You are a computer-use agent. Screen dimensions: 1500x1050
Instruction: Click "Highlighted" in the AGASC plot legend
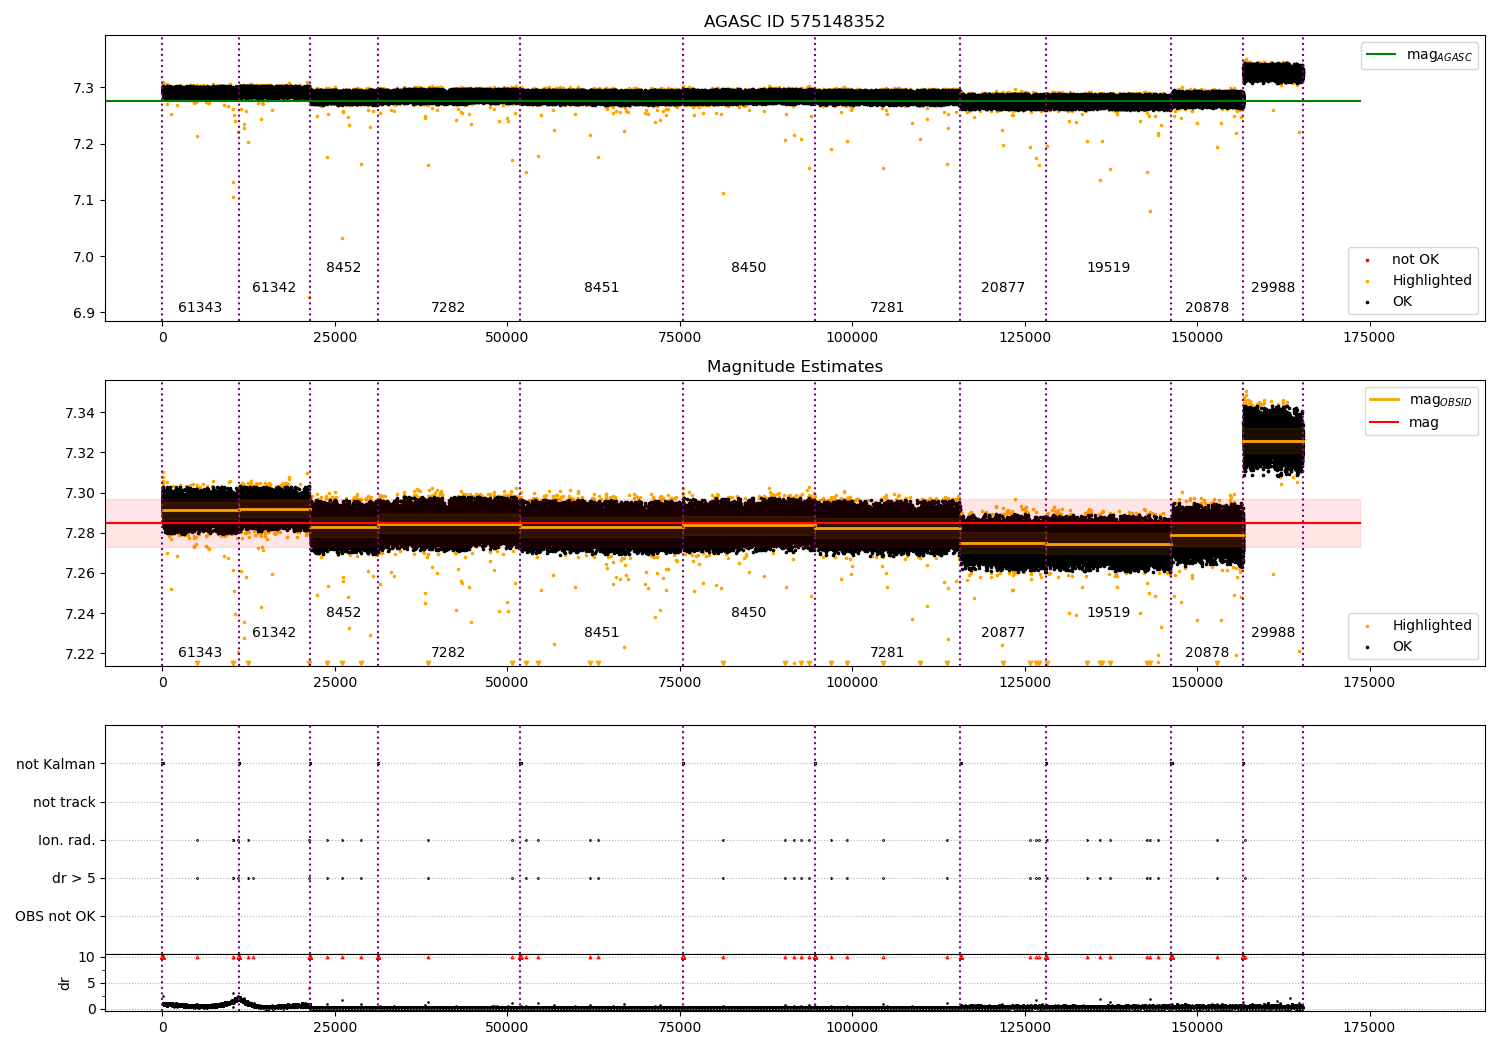pos(1432,281)
